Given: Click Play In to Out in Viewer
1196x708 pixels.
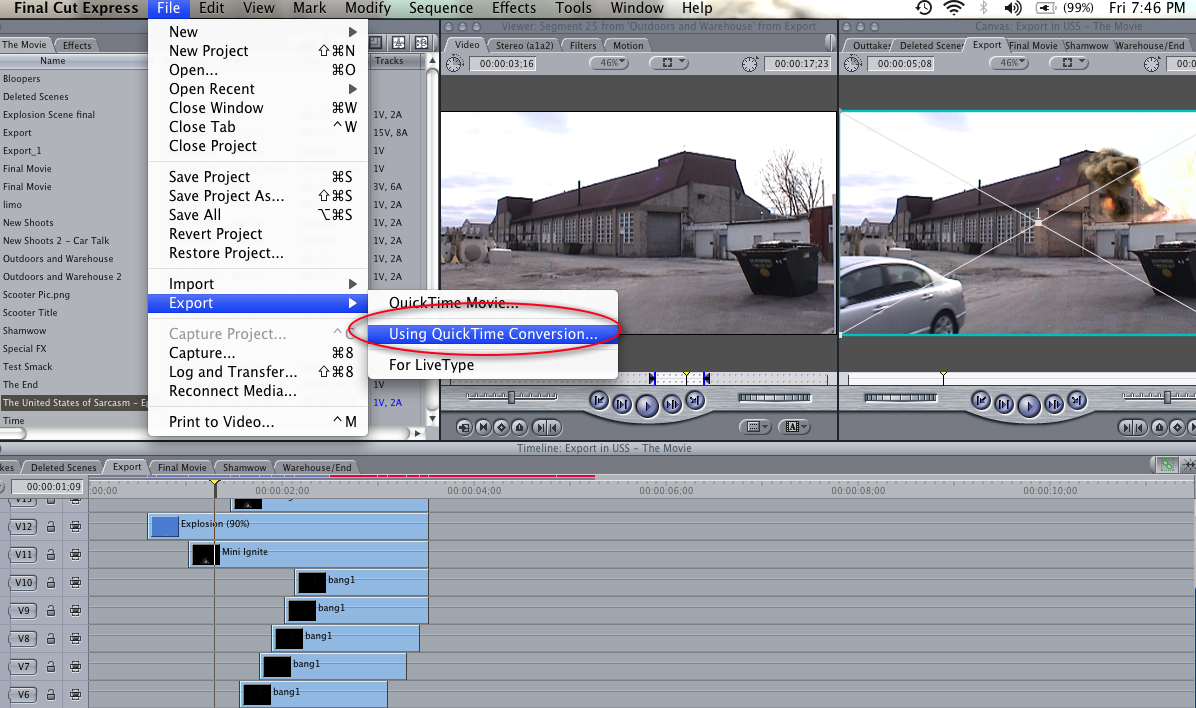Looking at the screenshot, I should [x=622, y=404].
